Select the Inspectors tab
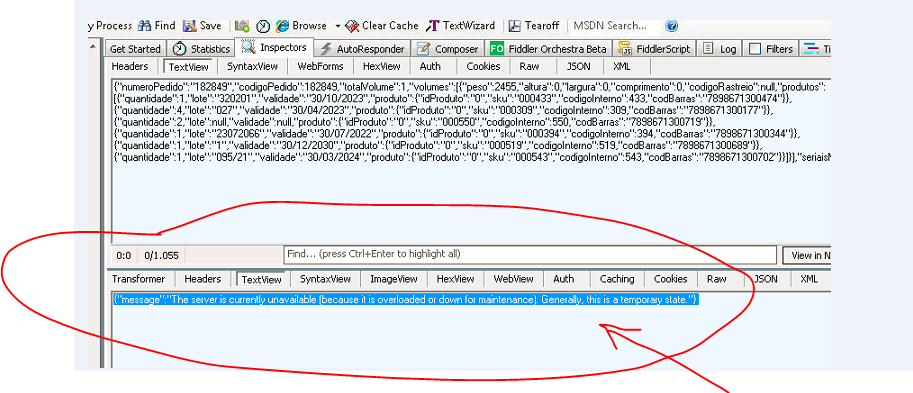 point(274,48)
